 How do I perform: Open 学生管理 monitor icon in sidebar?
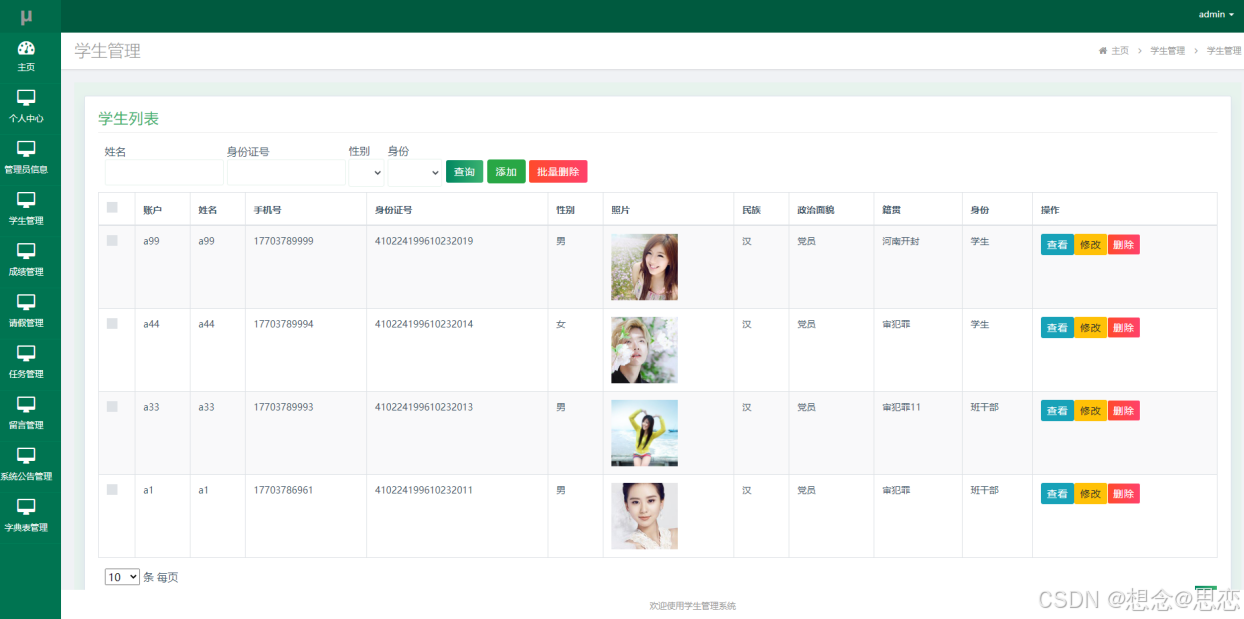(x=26, y=200)
